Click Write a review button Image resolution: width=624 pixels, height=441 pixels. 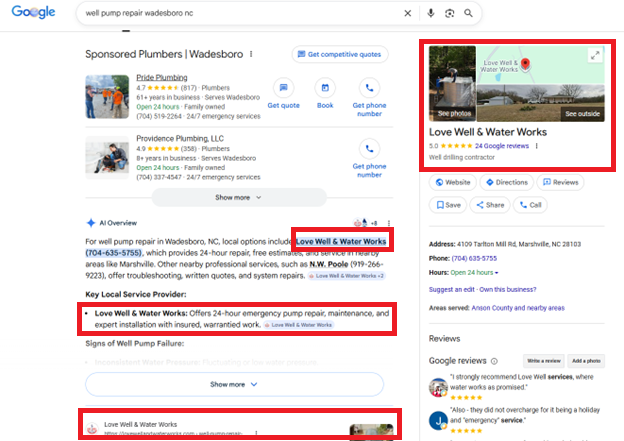[x=544, y=361]
